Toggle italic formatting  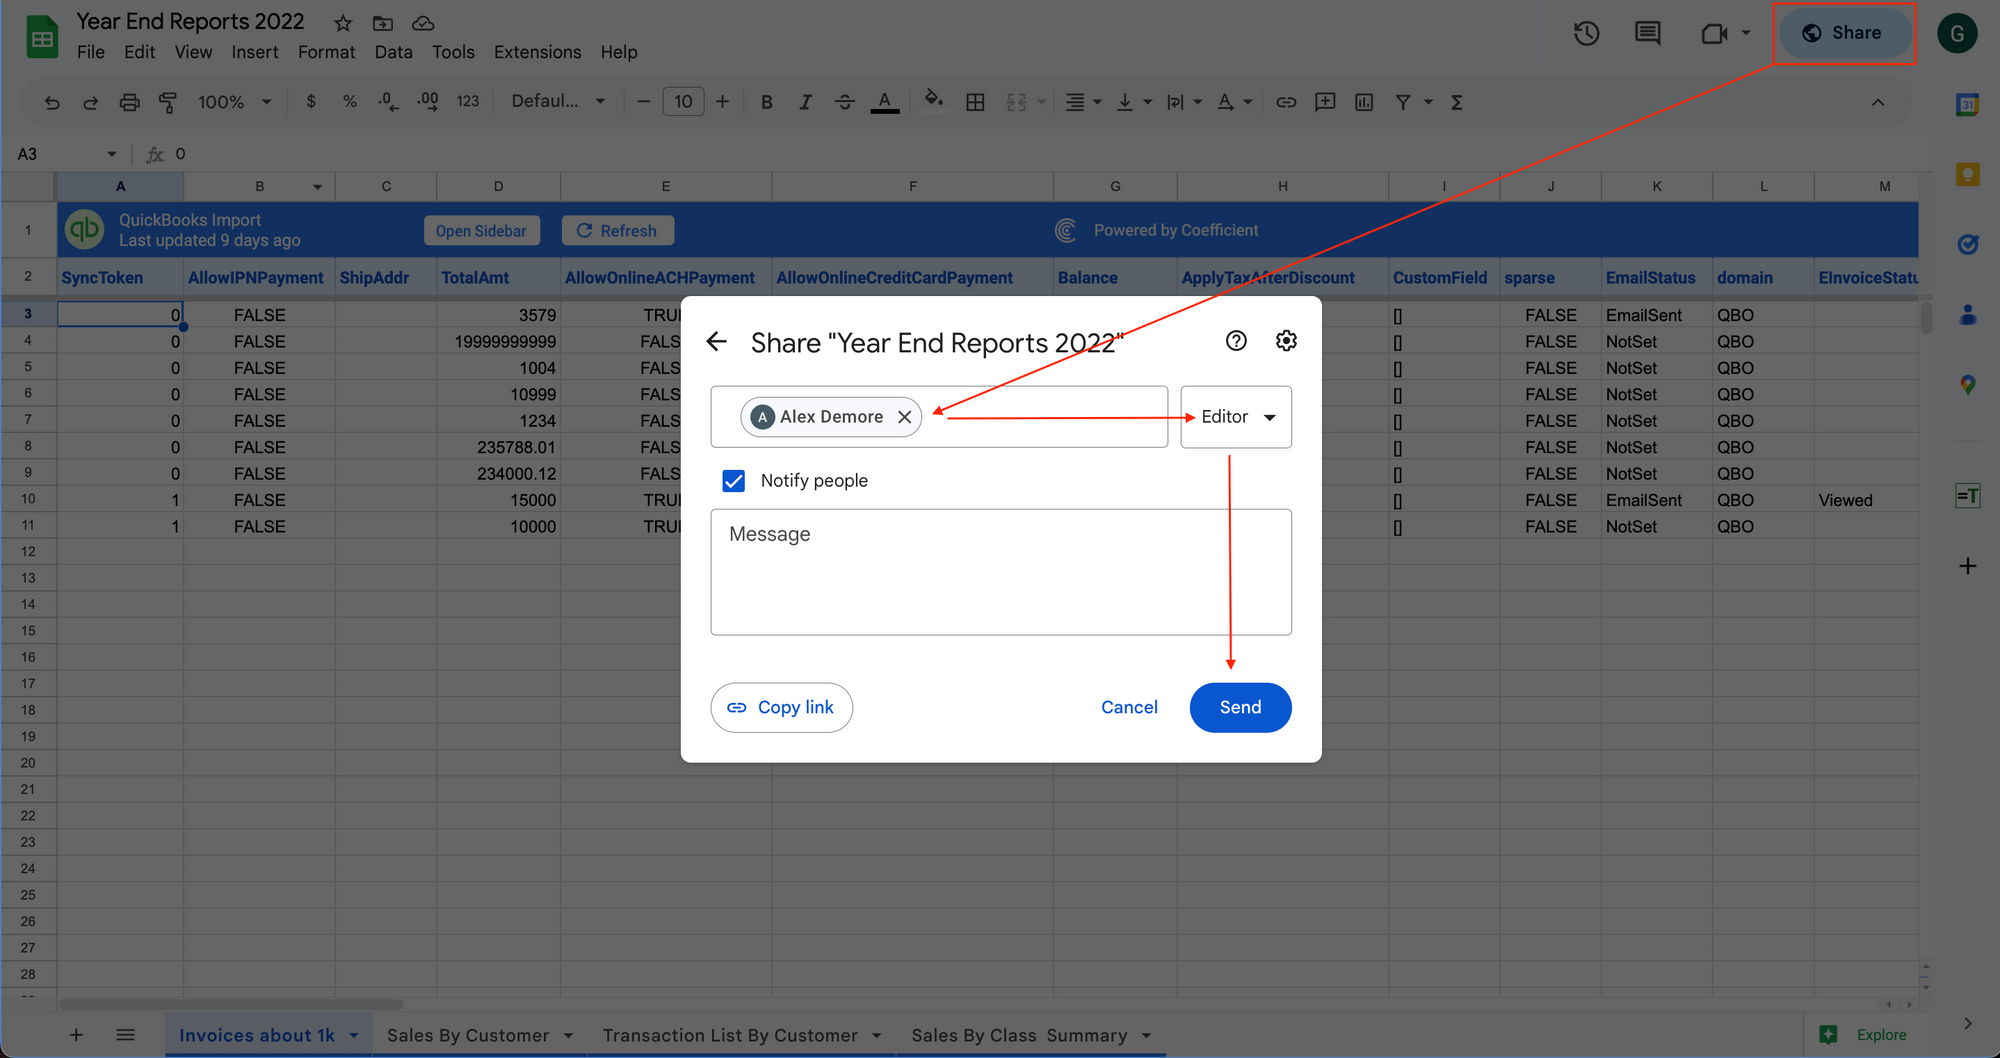[x=805, y=102]
